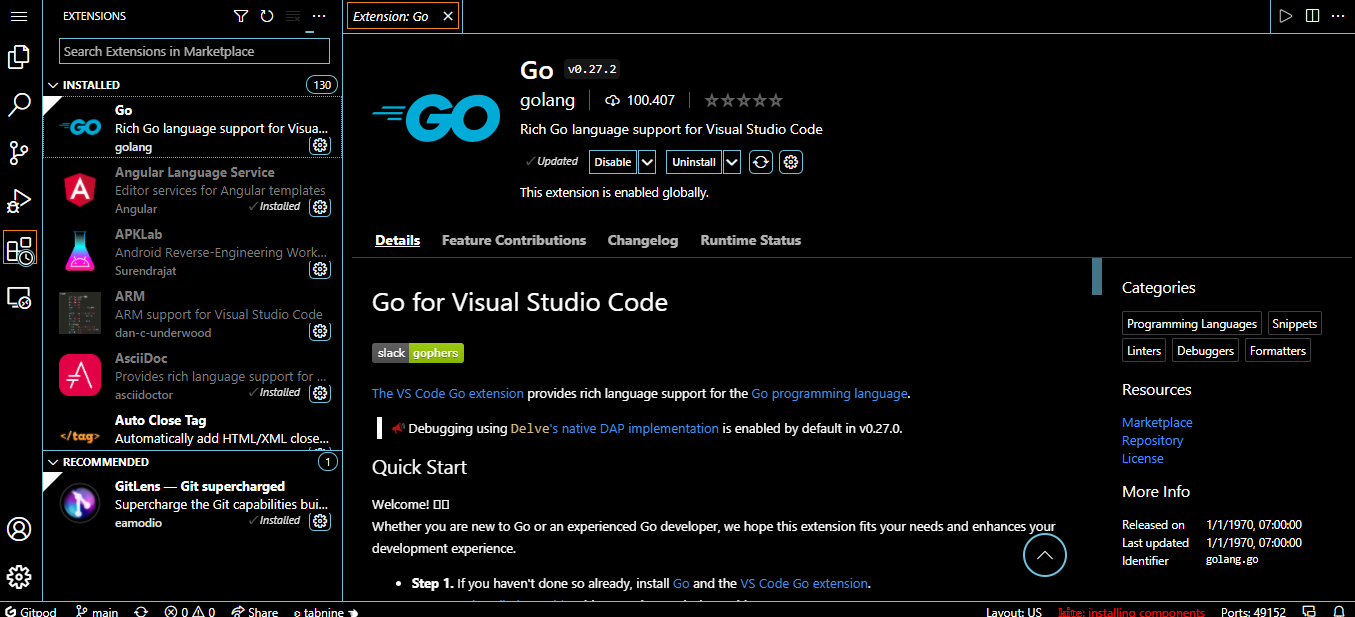Open the gear menu for AsciiDoc

pyautogui.click(x=320, y=393)
